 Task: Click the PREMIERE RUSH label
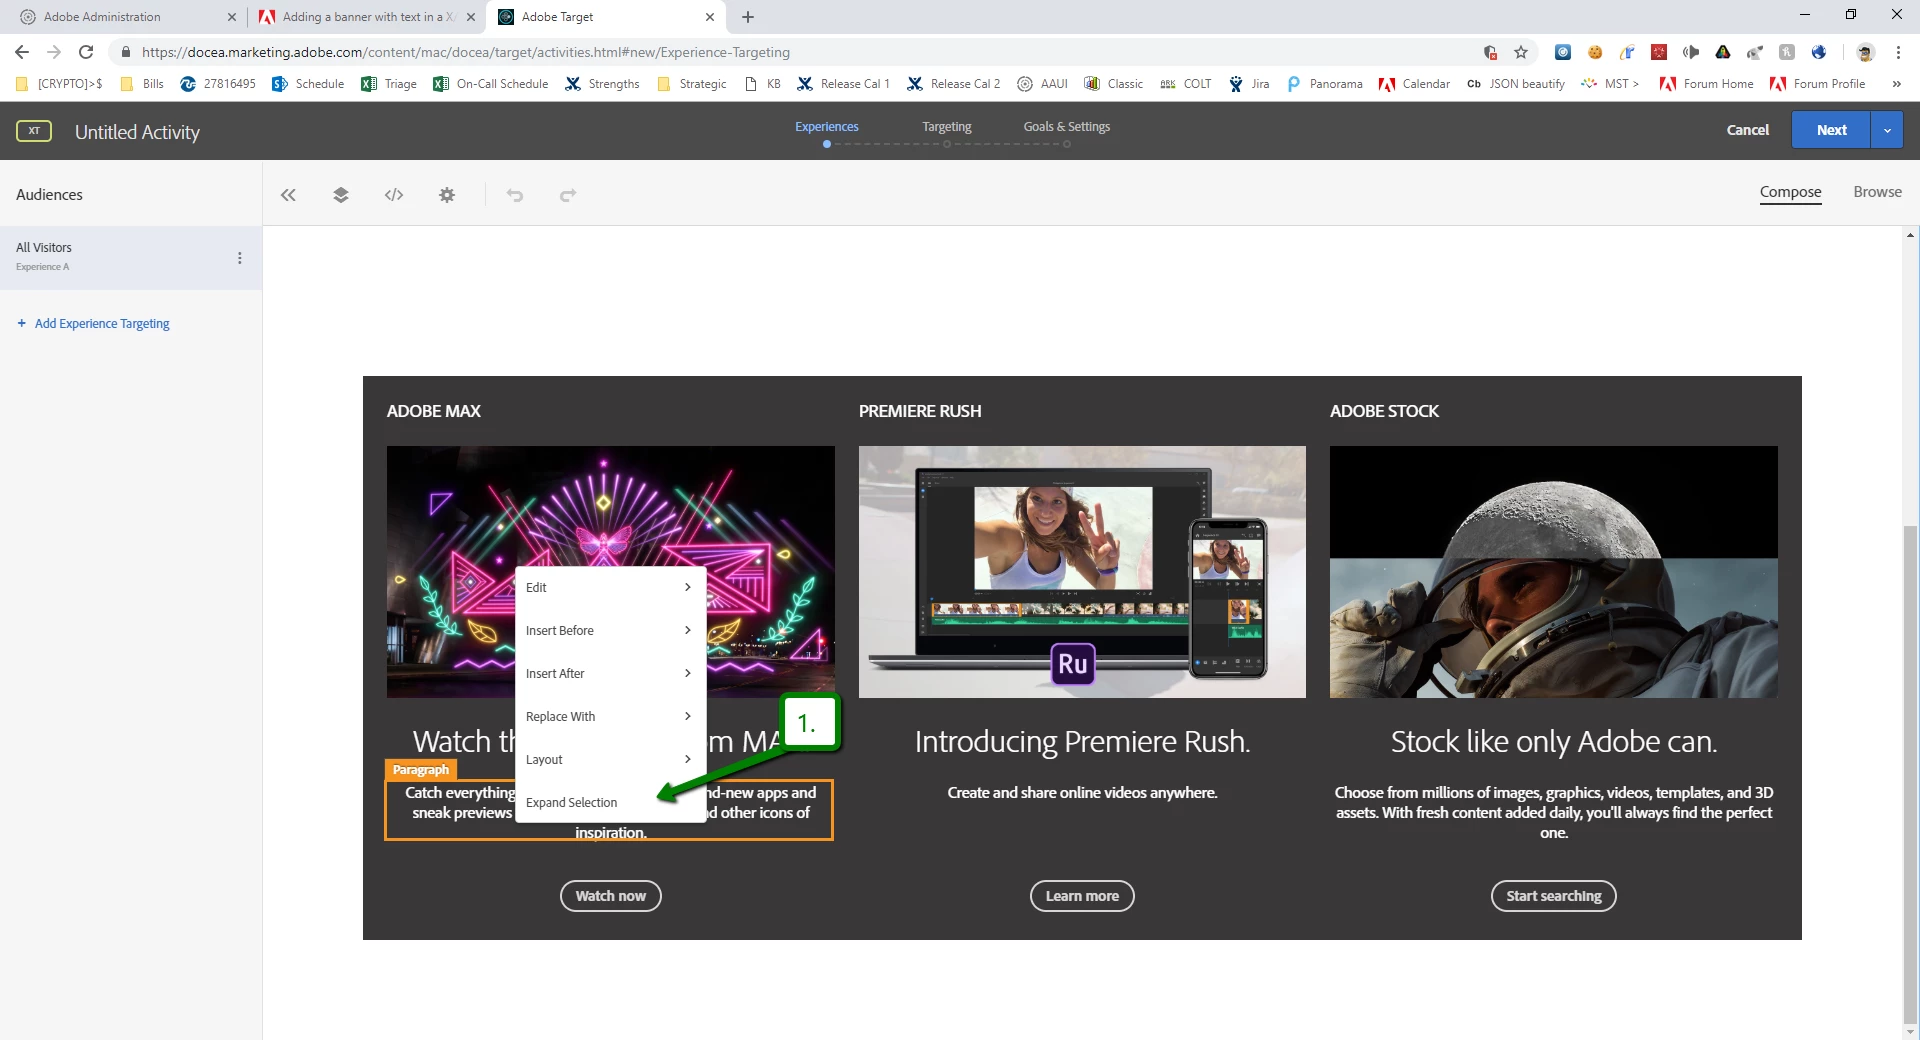coord(920,411)
